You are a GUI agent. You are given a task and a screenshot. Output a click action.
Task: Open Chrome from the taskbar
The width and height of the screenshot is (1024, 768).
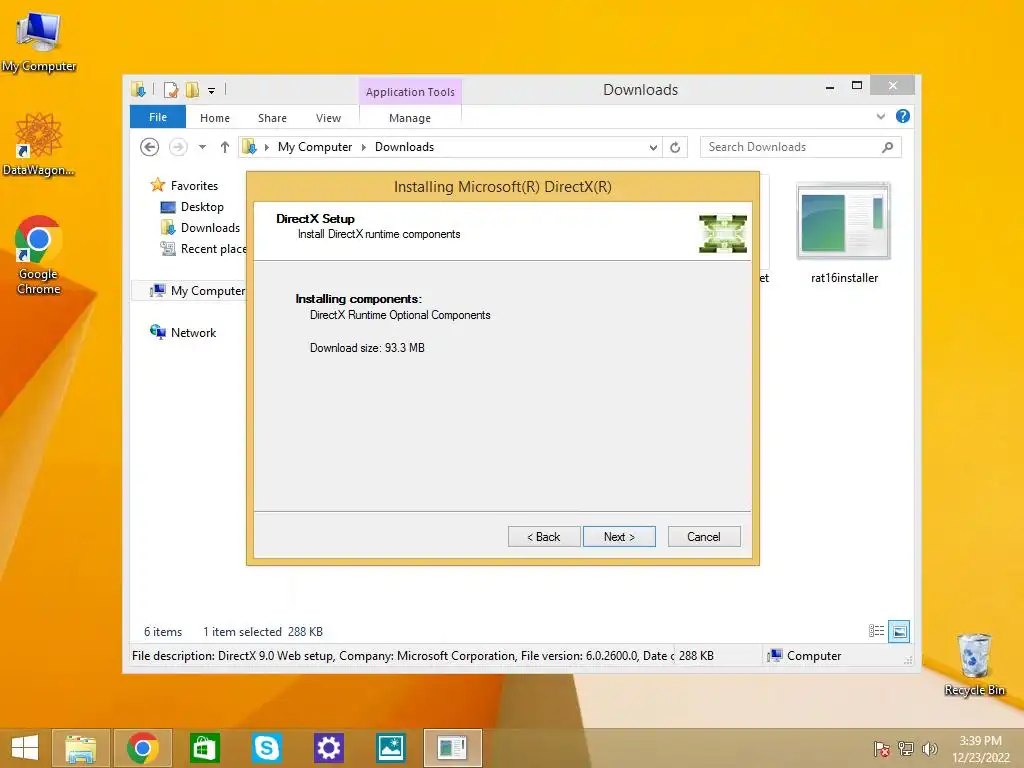(142, 748)
